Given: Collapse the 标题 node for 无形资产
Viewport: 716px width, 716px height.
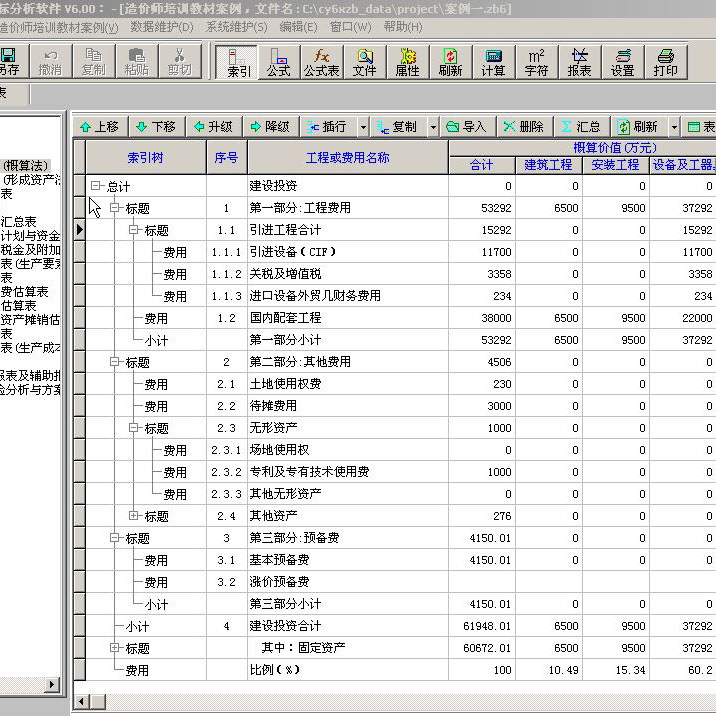Looking at the screenshot, I should (x=134, y=428).
